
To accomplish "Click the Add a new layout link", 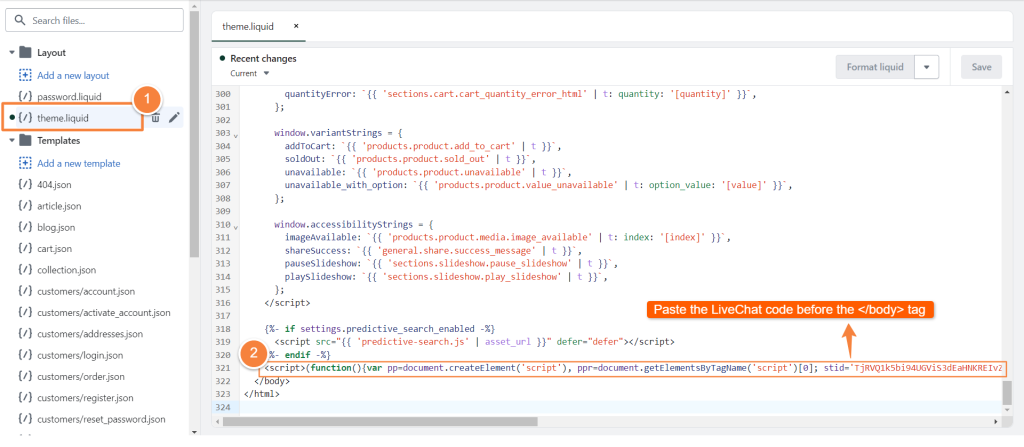I will pyautogui.click(x=73, y=75).
